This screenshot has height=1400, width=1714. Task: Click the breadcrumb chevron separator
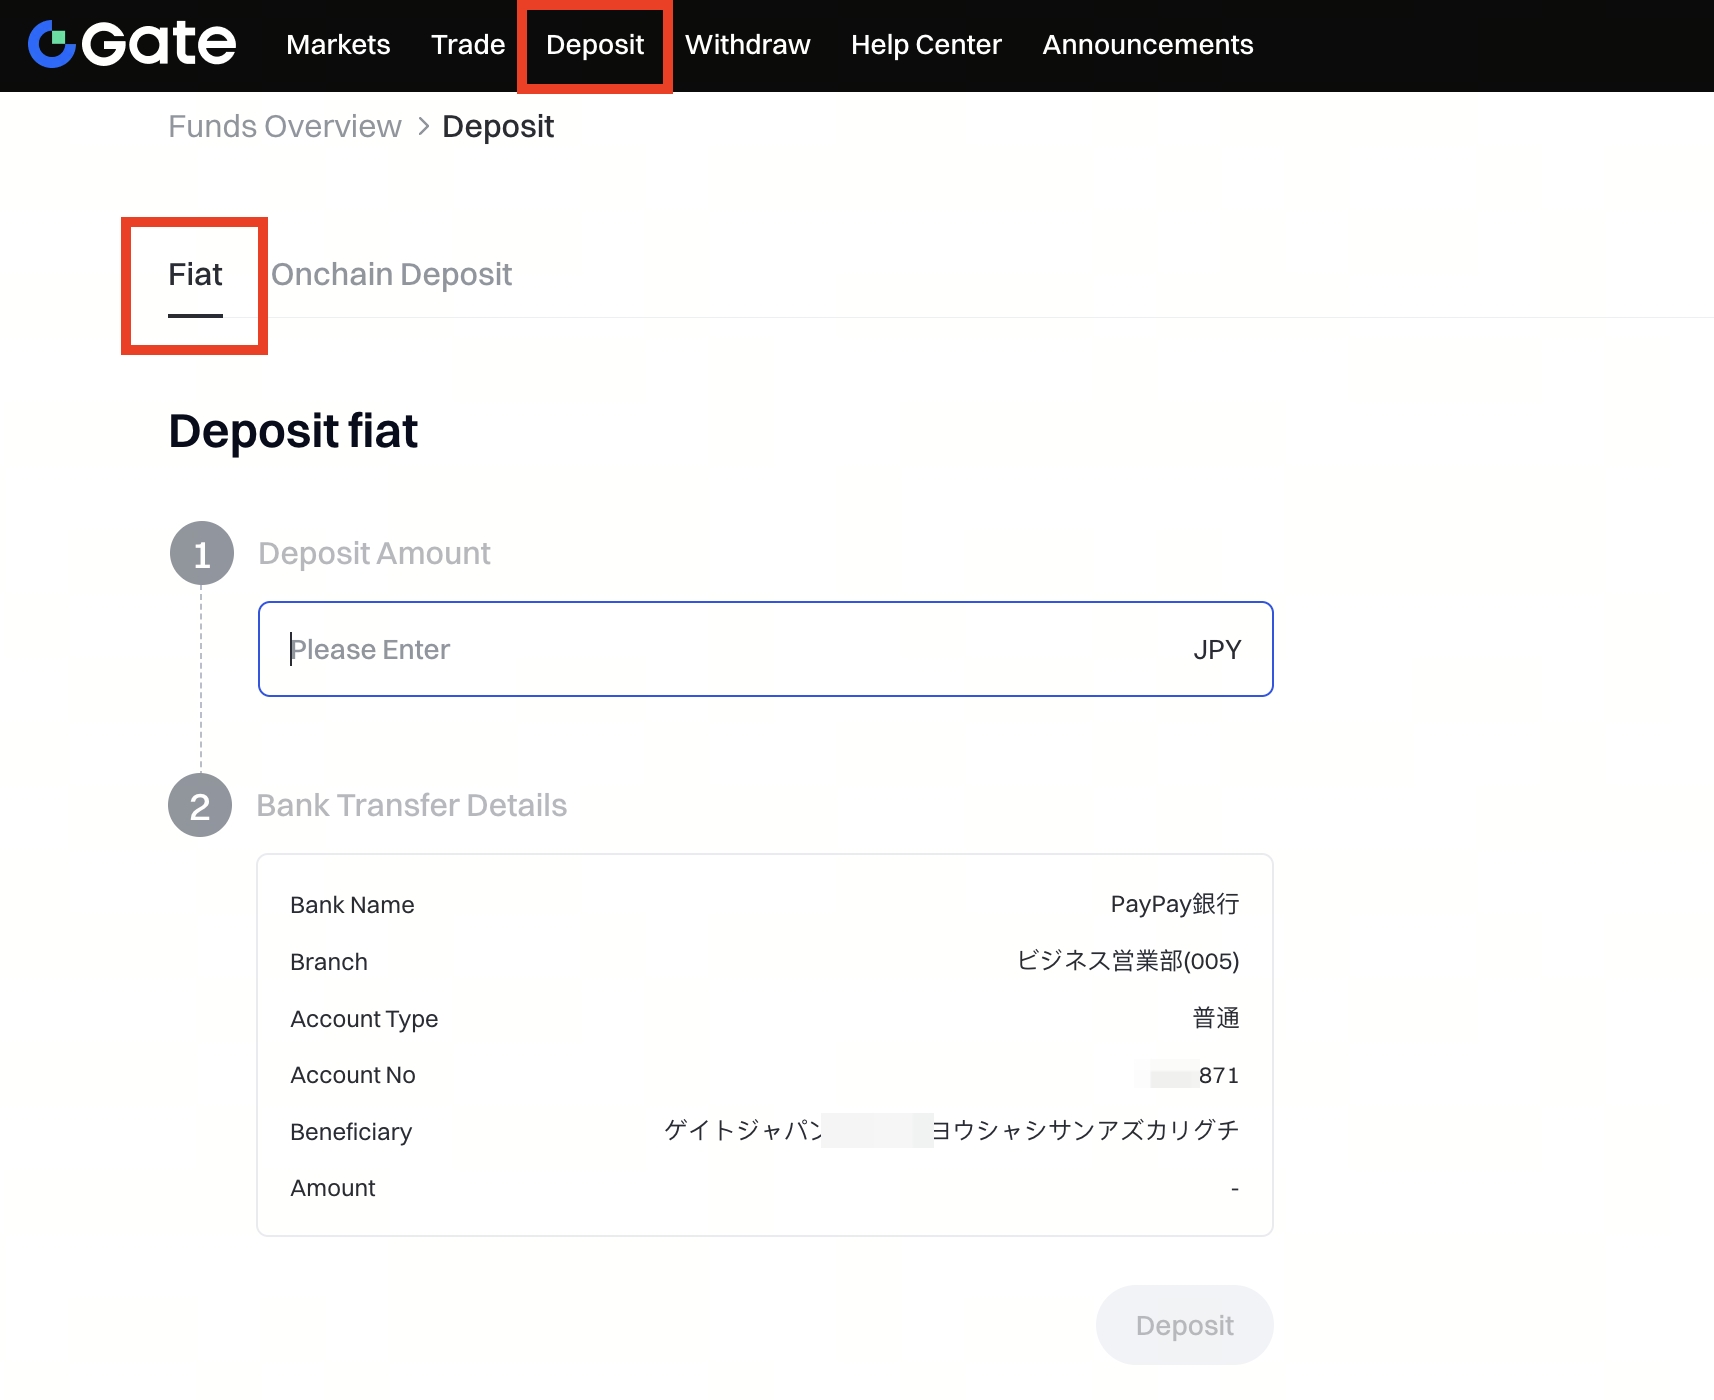point(423,127)
